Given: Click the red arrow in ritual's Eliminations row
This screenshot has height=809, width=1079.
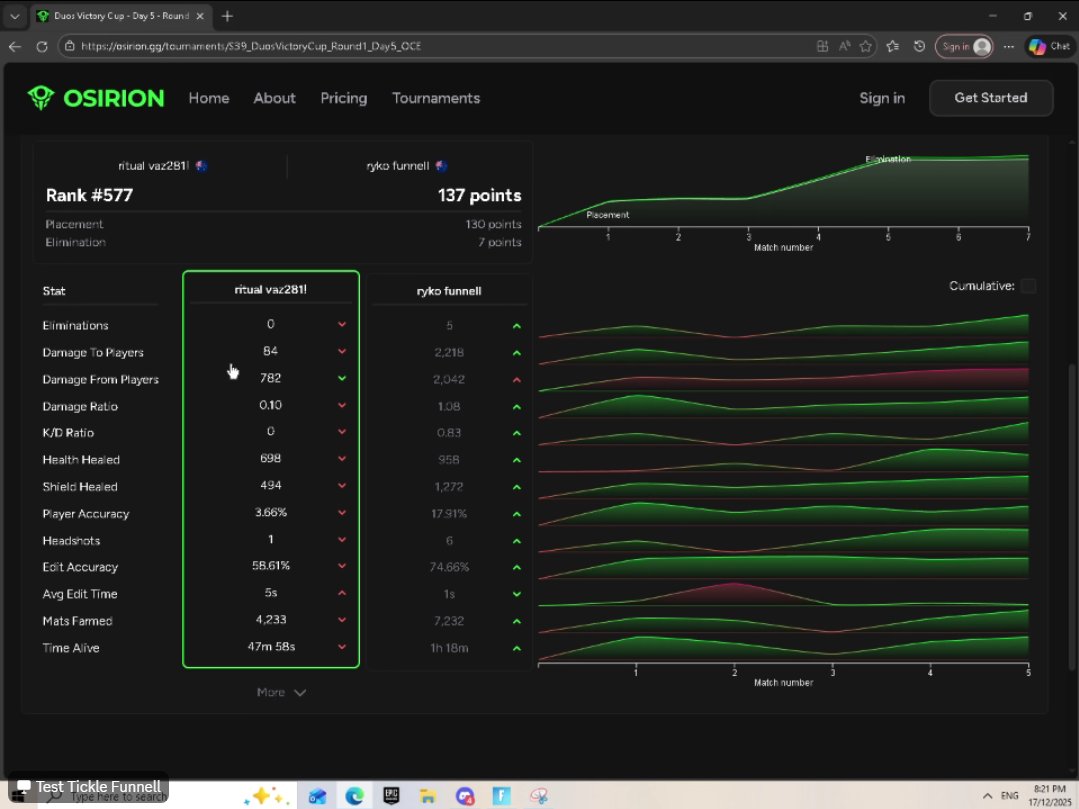Looking at the screenshot, I should coord(342,324).
